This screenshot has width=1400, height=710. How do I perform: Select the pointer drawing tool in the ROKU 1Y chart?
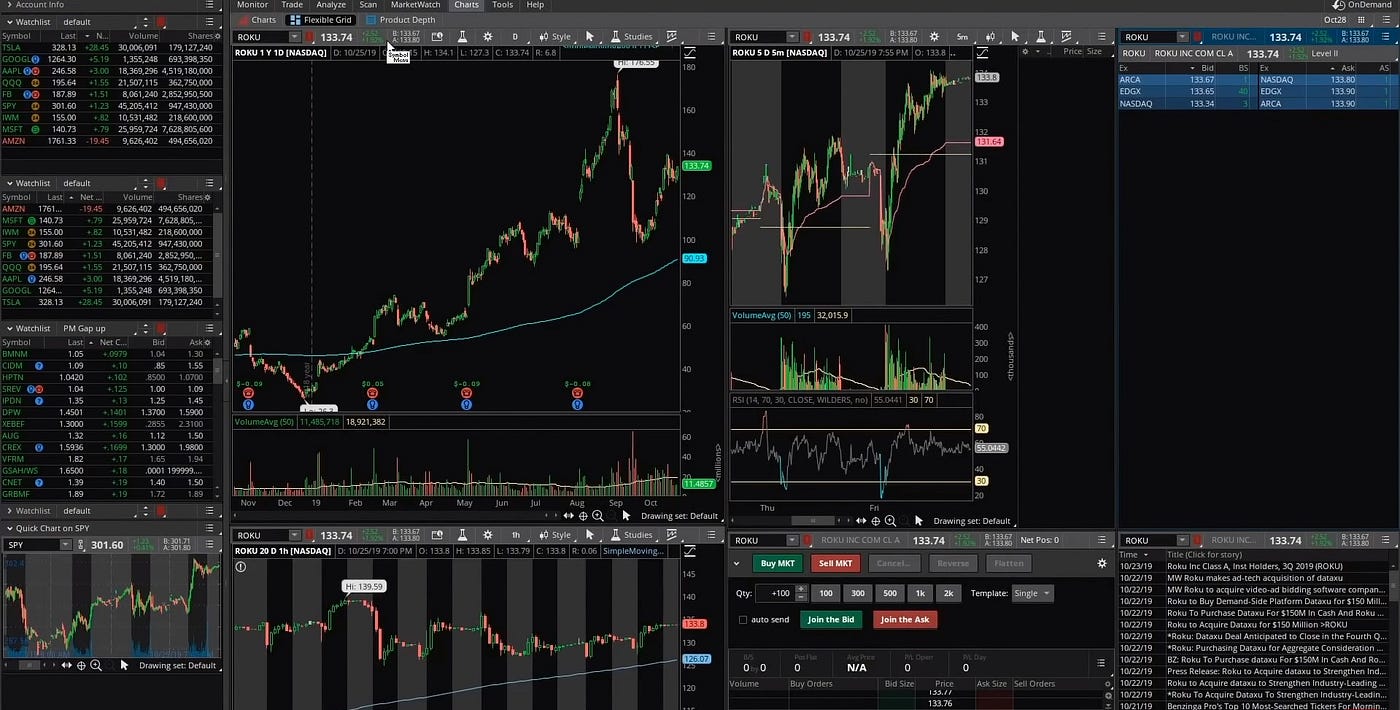(590, 37)
